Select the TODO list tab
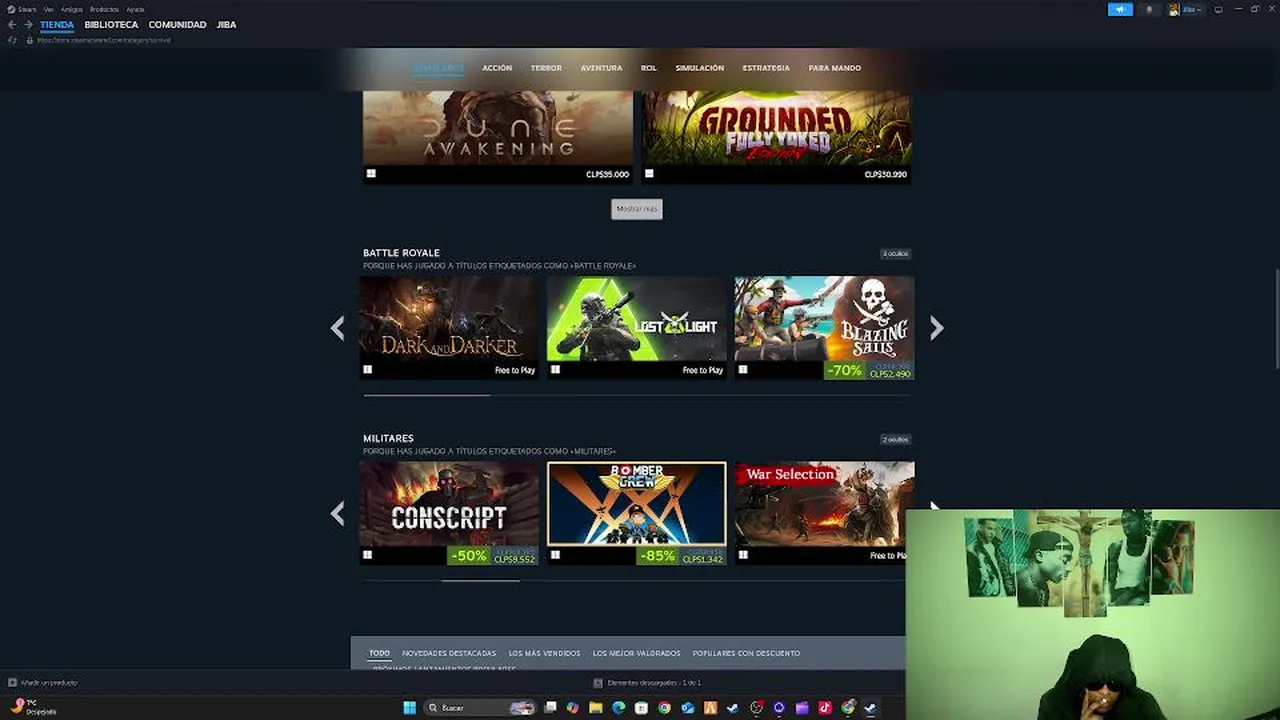1280x720 pixels. click(x=380, y=653)
